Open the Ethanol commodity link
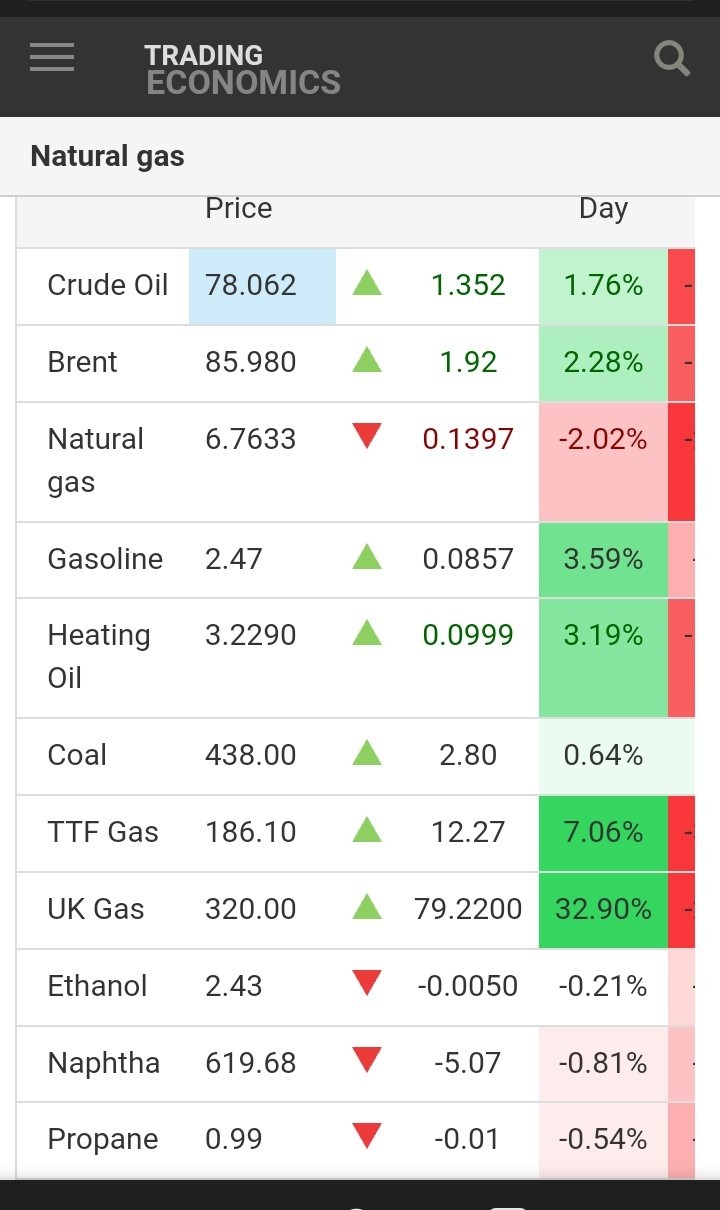This screenshot has width=720, height=1210. [98, 986]
